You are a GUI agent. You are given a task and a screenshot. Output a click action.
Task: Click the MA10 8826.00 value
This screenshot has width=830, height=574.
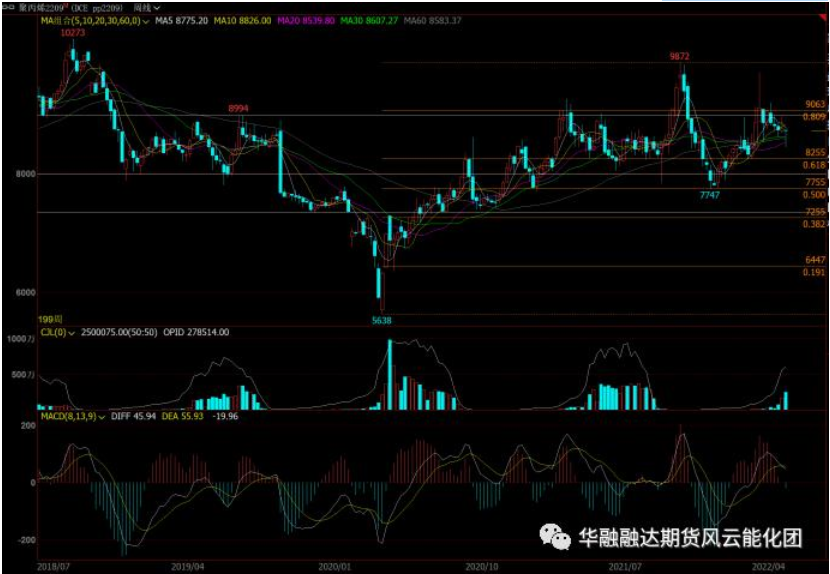(x=242, y=21)
